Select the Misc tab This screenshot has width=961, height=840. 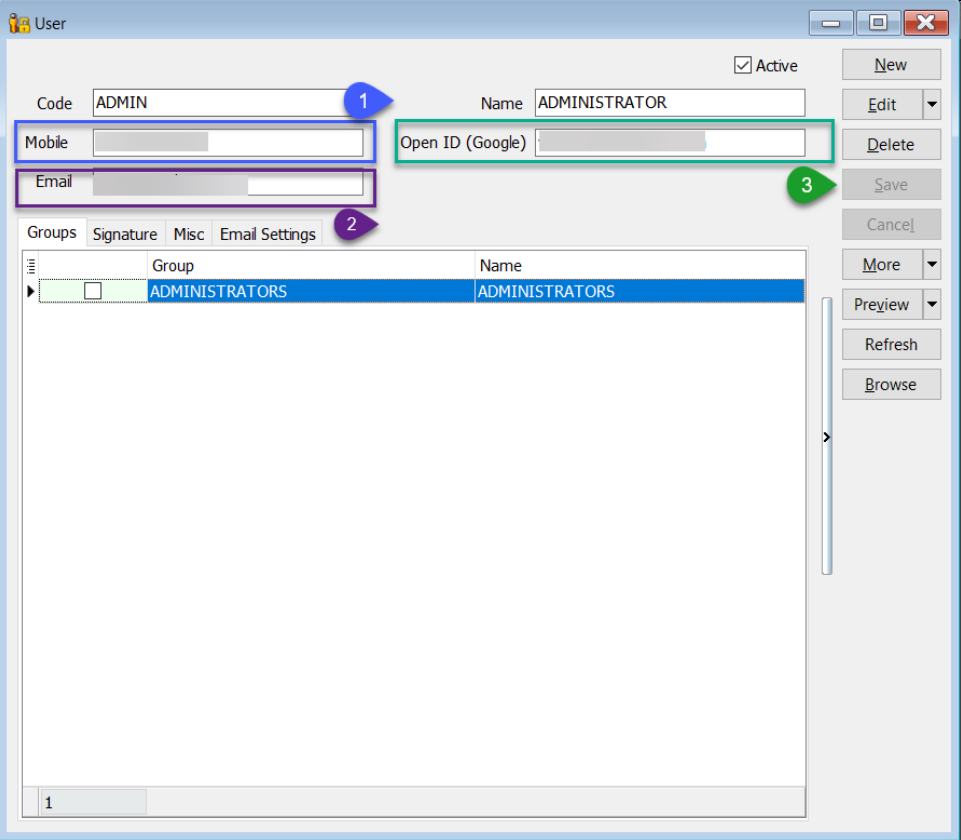[x=188, y=233]
